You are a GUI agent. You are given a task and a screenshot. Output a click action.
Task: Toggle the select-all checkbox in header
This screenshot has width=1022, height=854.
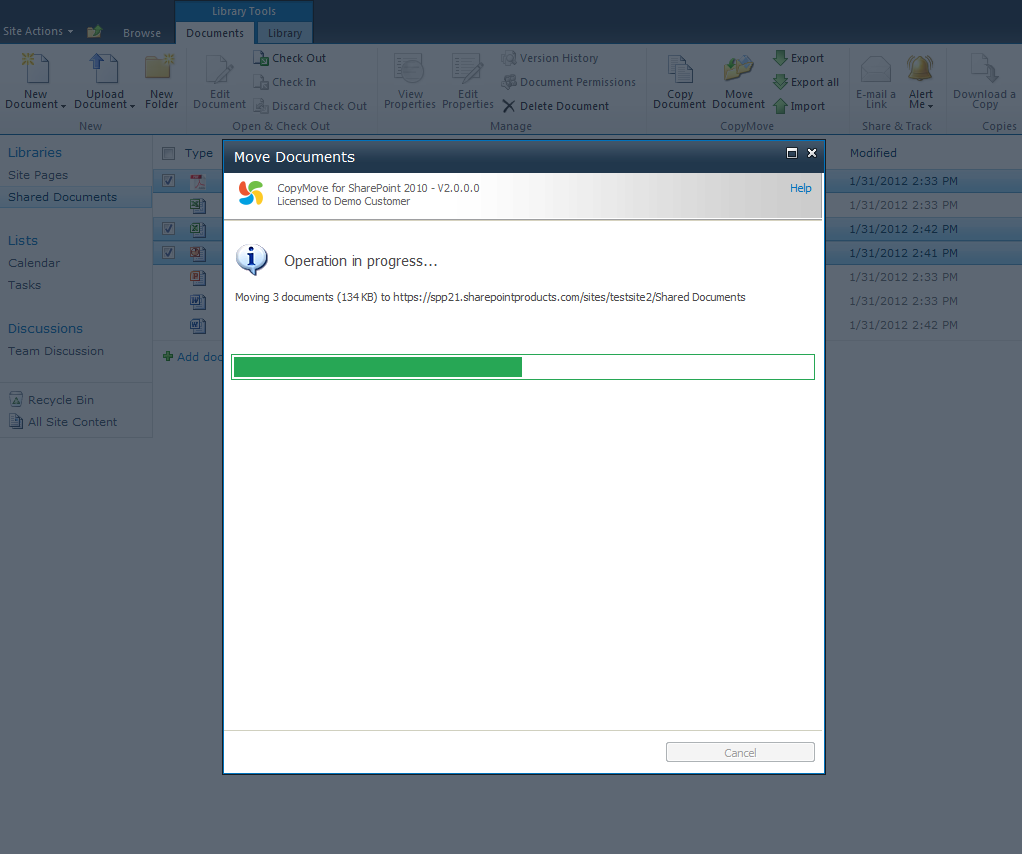coord(168,153)
